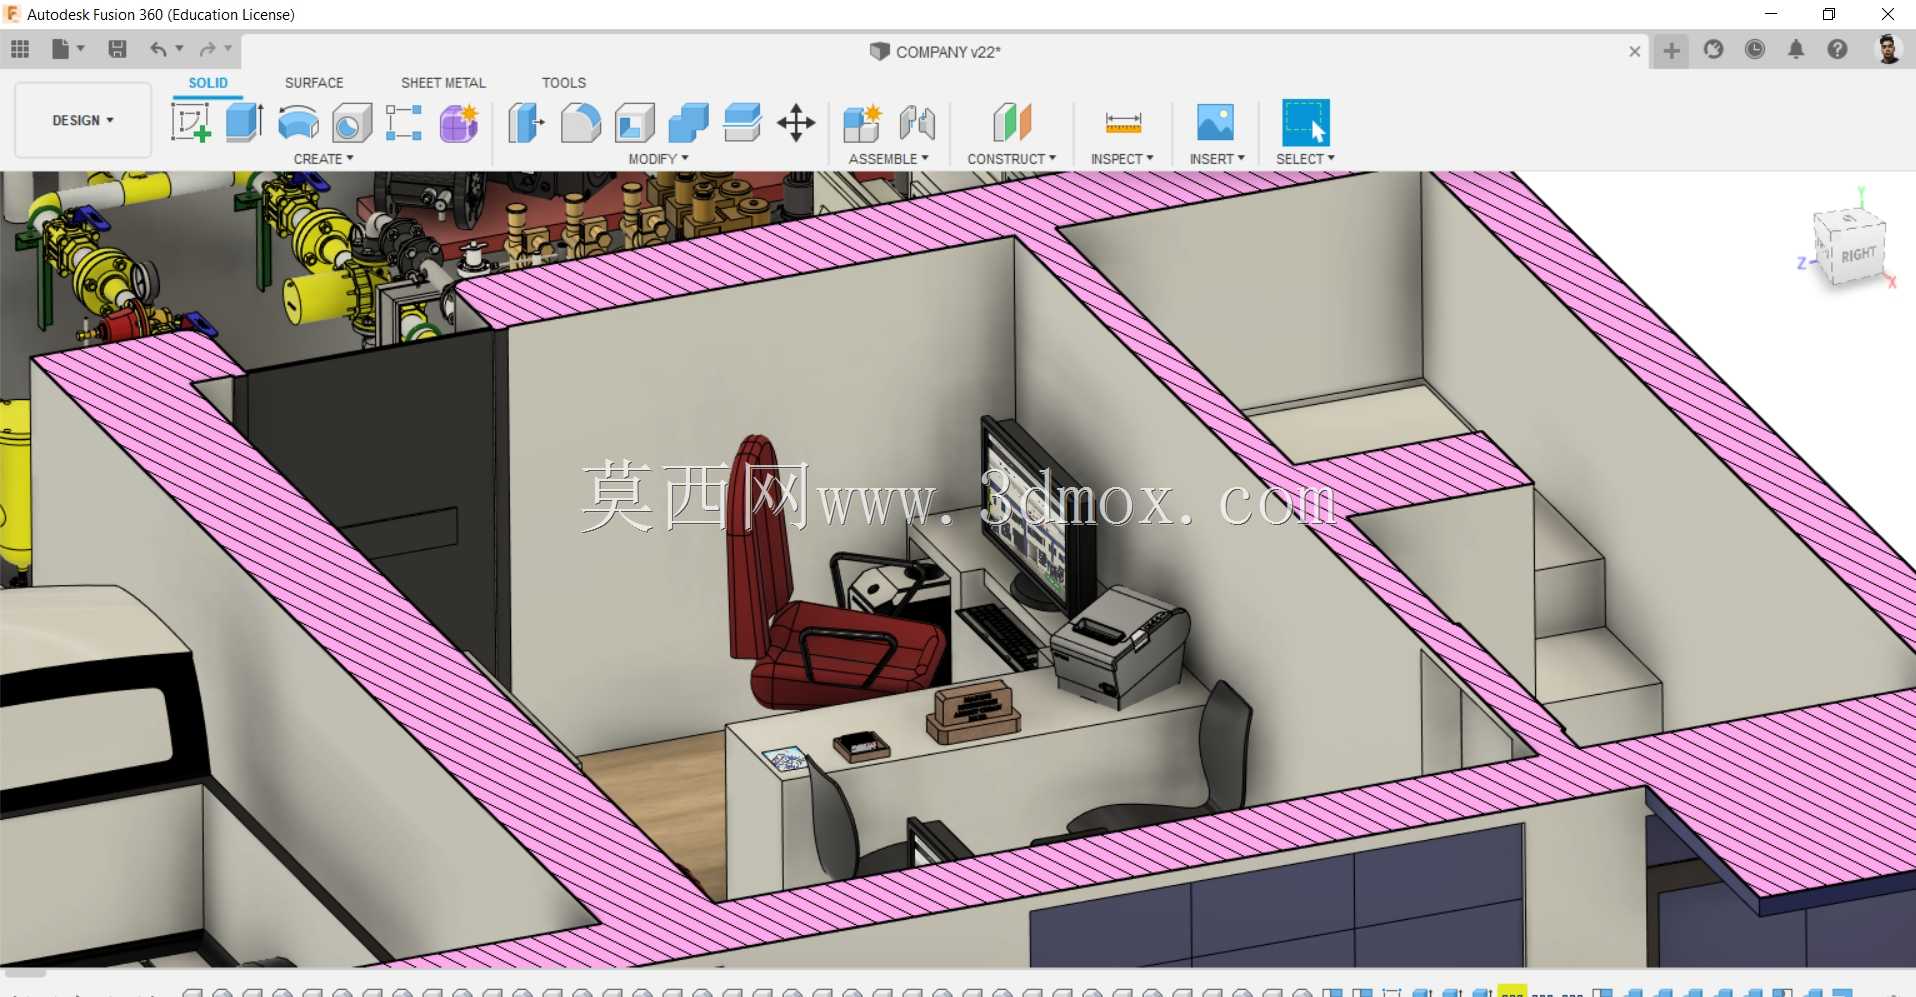
Task: Select the Offset Plane construct tool
Action: click(x=1012, y=123)
